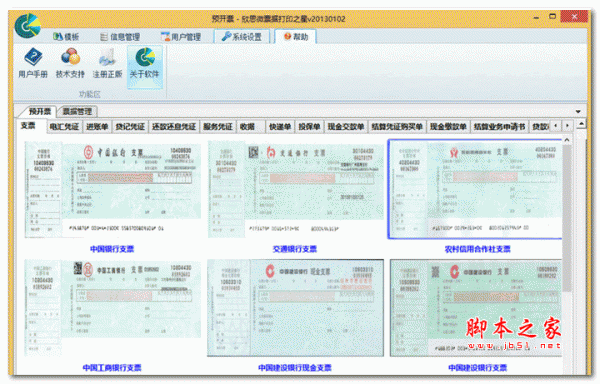600x384 pixels.
Task: Click the outer panel scroll up arrow
Action: pos(581,124)
